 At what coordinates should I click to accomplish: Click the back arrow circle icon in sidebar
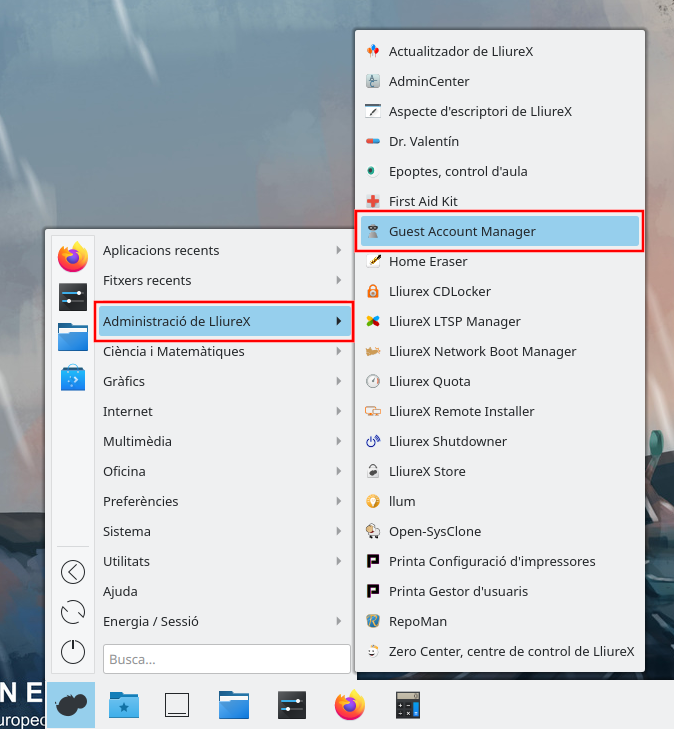pos(73,572)
